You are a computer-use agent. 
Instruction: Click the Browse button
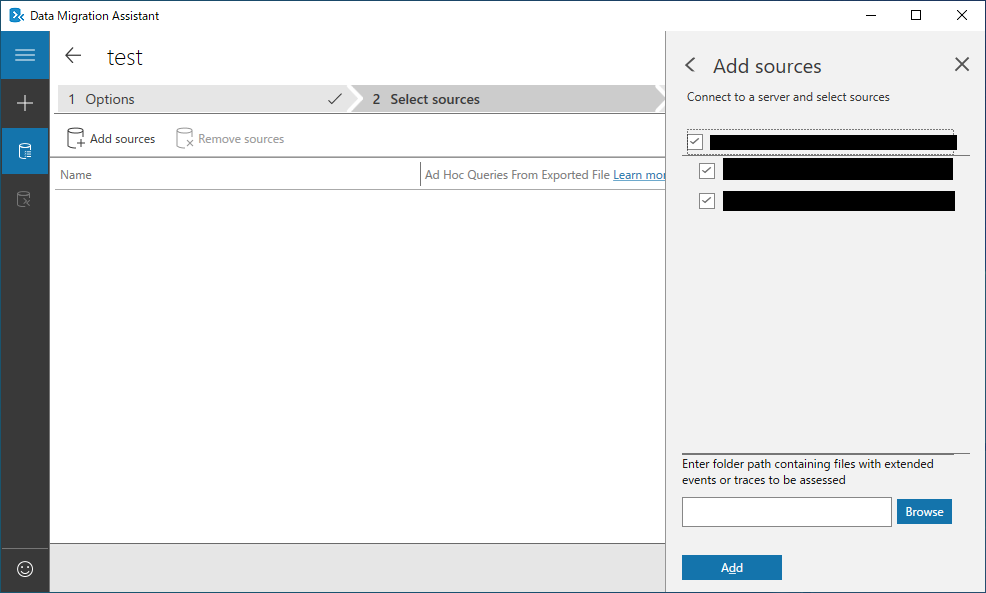924,512
